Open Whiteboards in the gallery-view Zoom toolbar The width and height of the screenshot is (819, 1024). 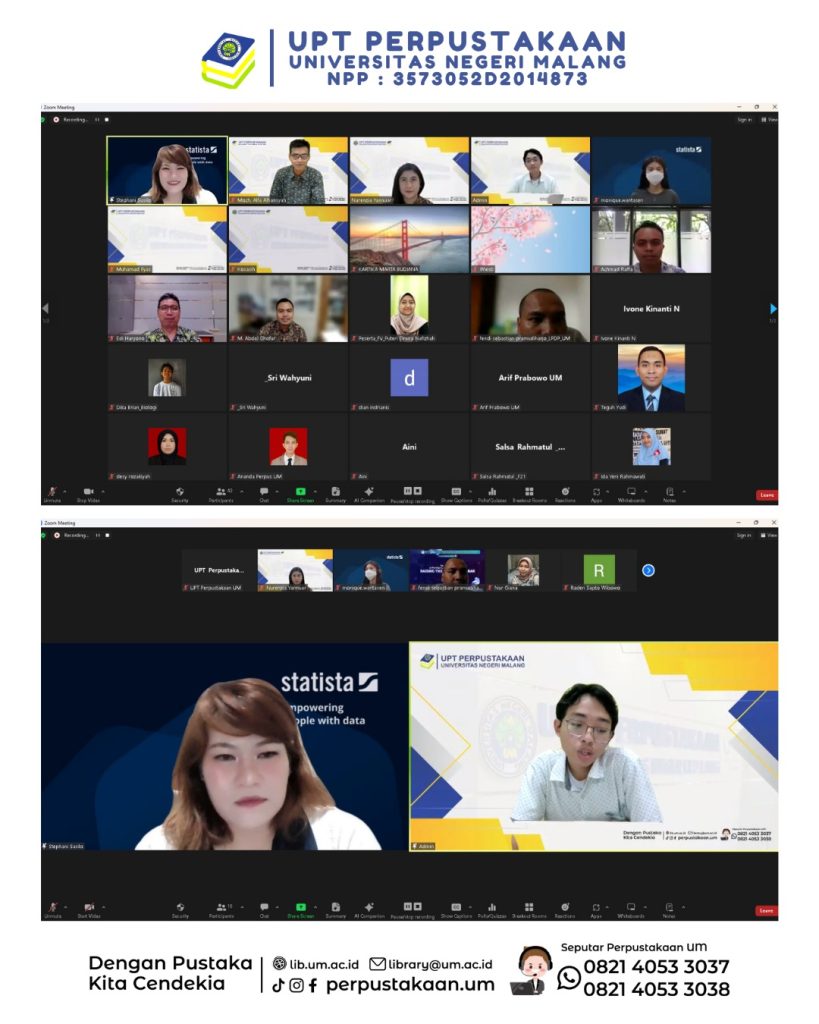click(631, 494)
